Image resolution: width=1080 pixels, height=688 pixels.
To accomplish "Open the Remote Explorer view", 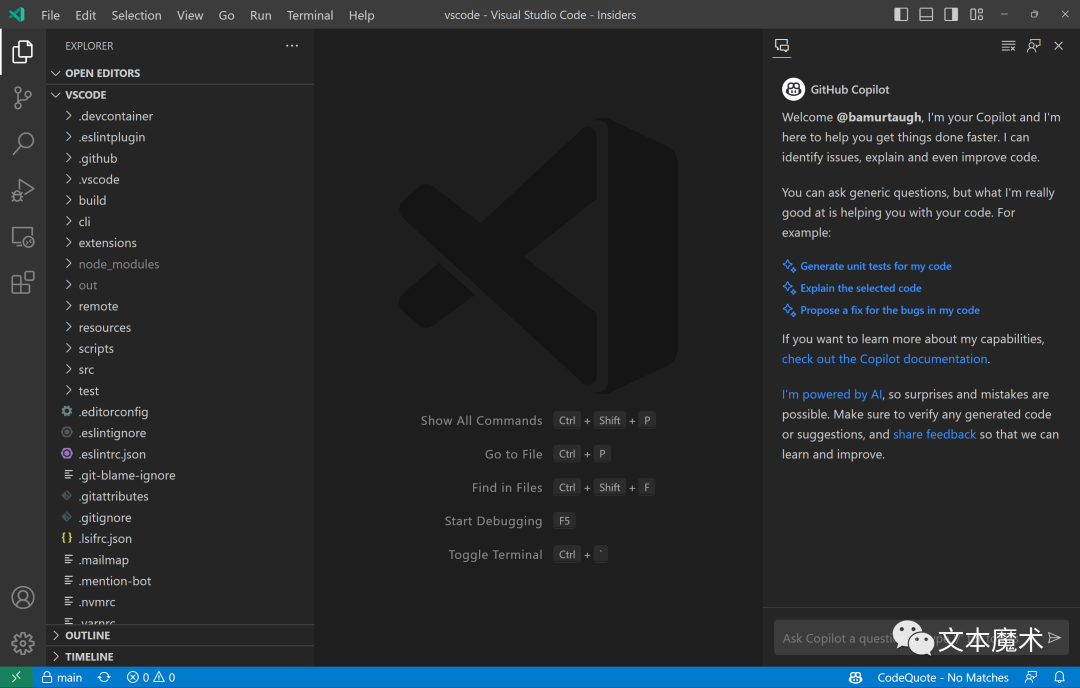I will pyautogui.click(x=23, y=237).
